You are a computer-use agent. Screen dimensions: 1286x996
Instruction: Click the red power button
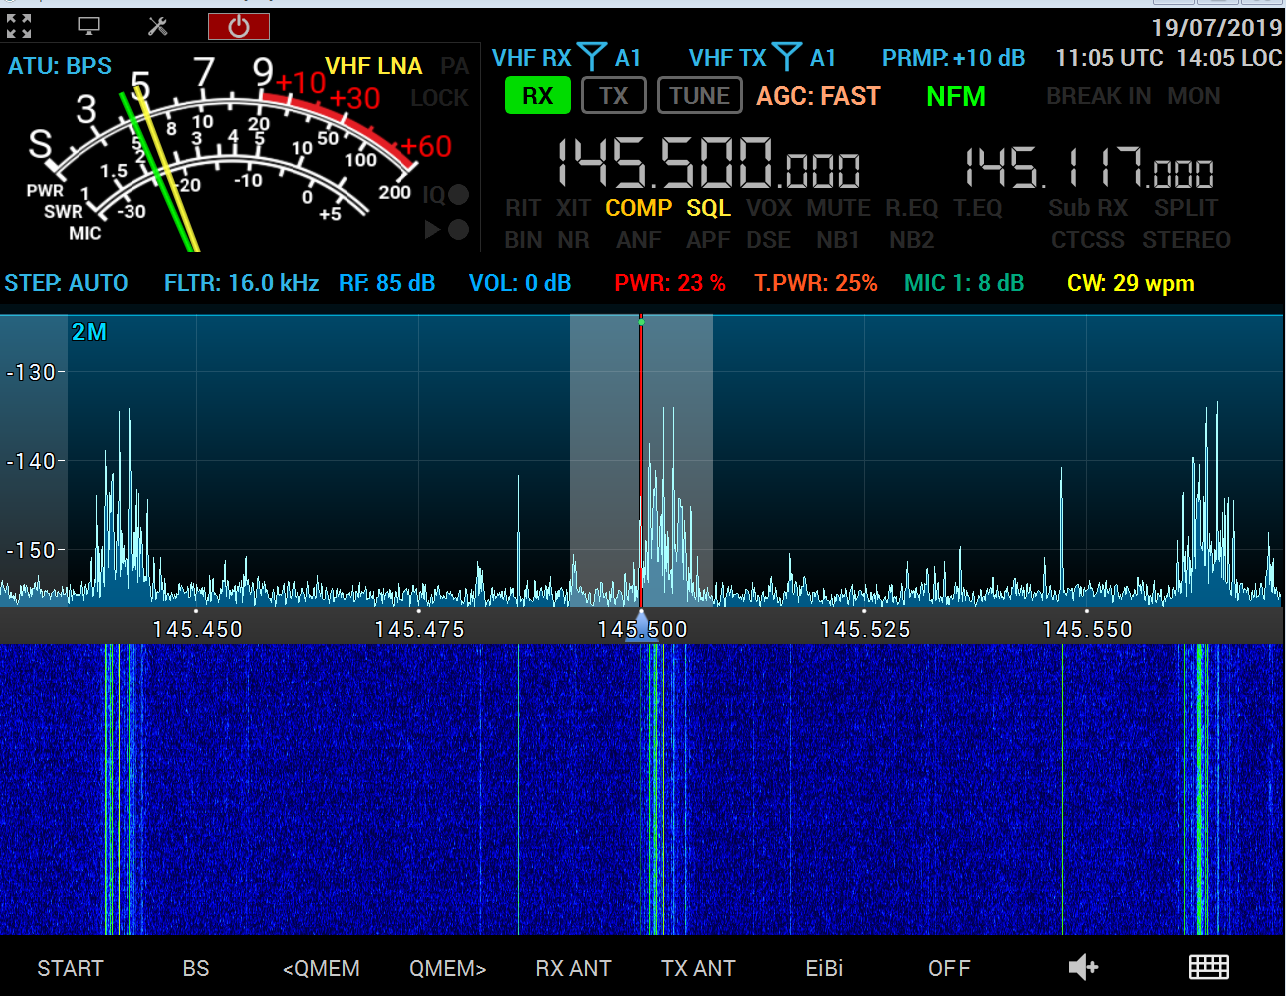[x=239, y=26]
